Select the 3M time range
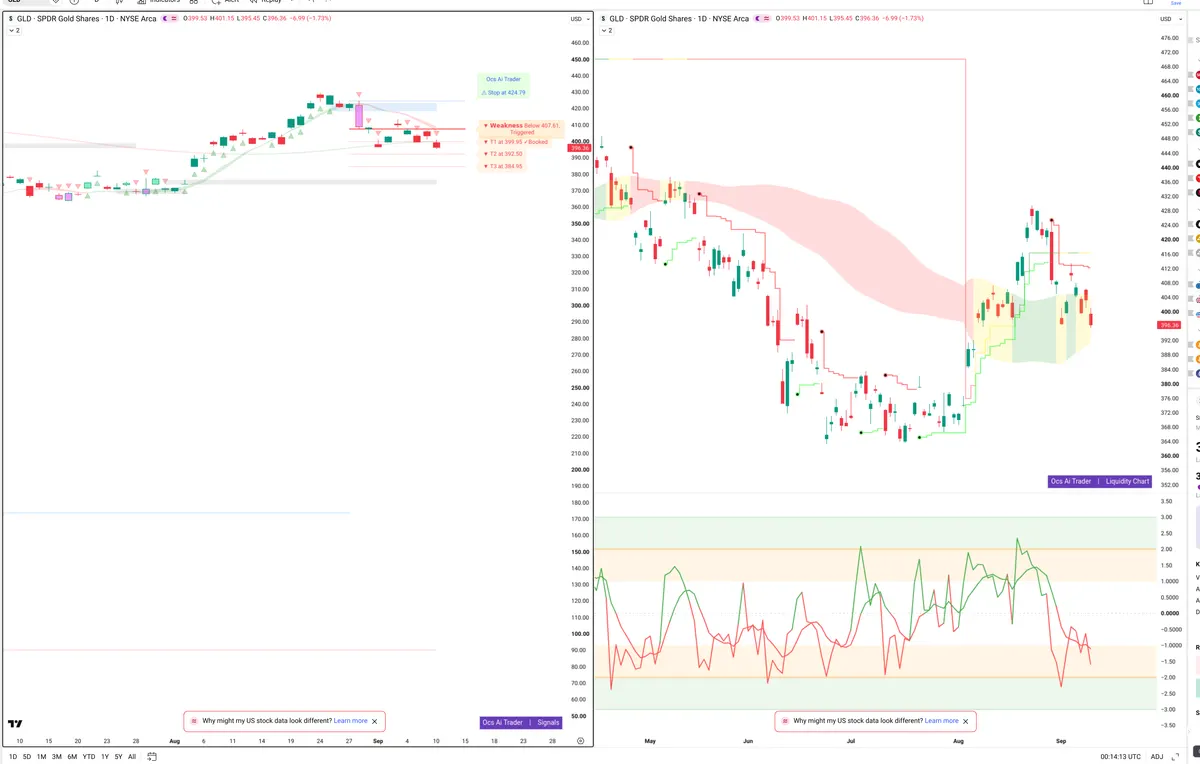Screen dimensions: 1200x764 (x=57, y=756)
